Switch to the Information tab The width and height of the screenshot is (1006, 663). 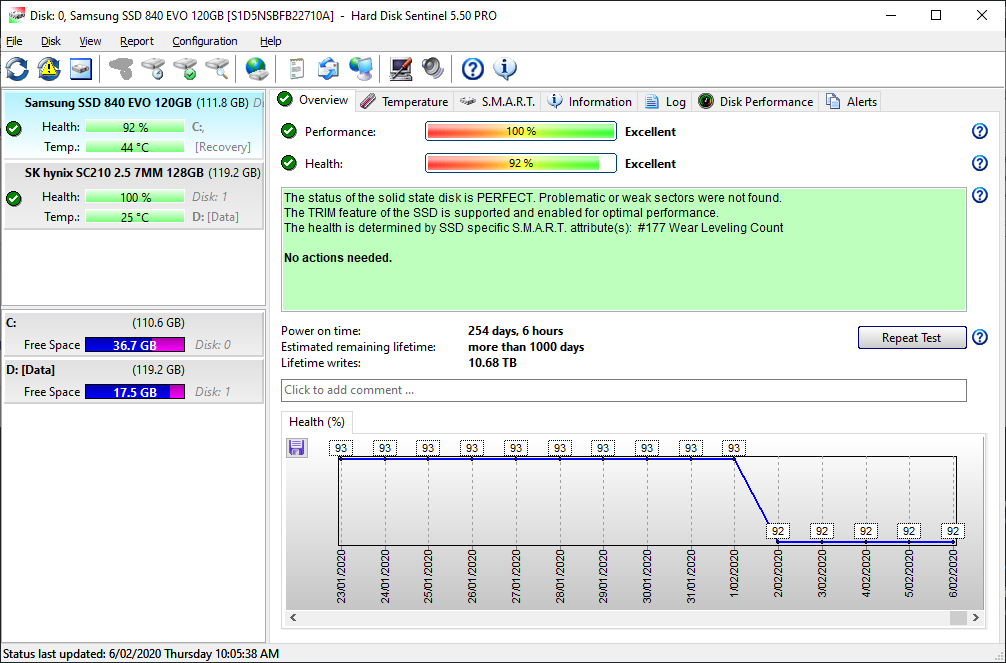point(590,101)
